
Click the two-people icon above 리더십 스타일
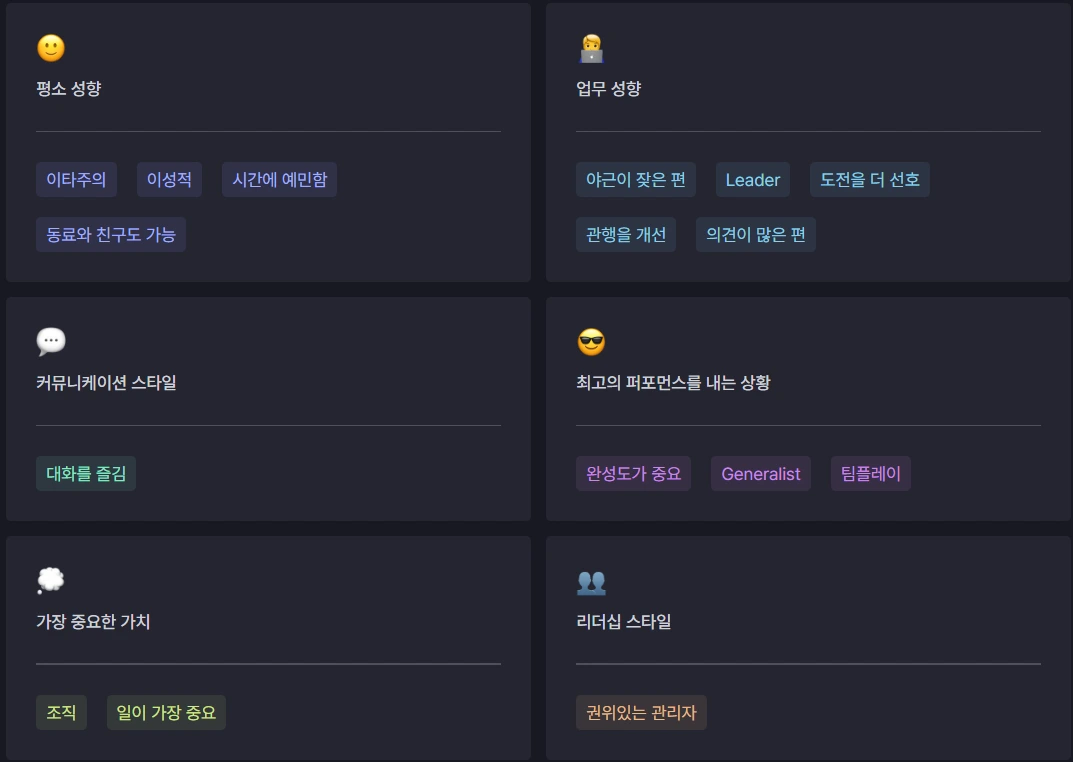pos(590,580)
